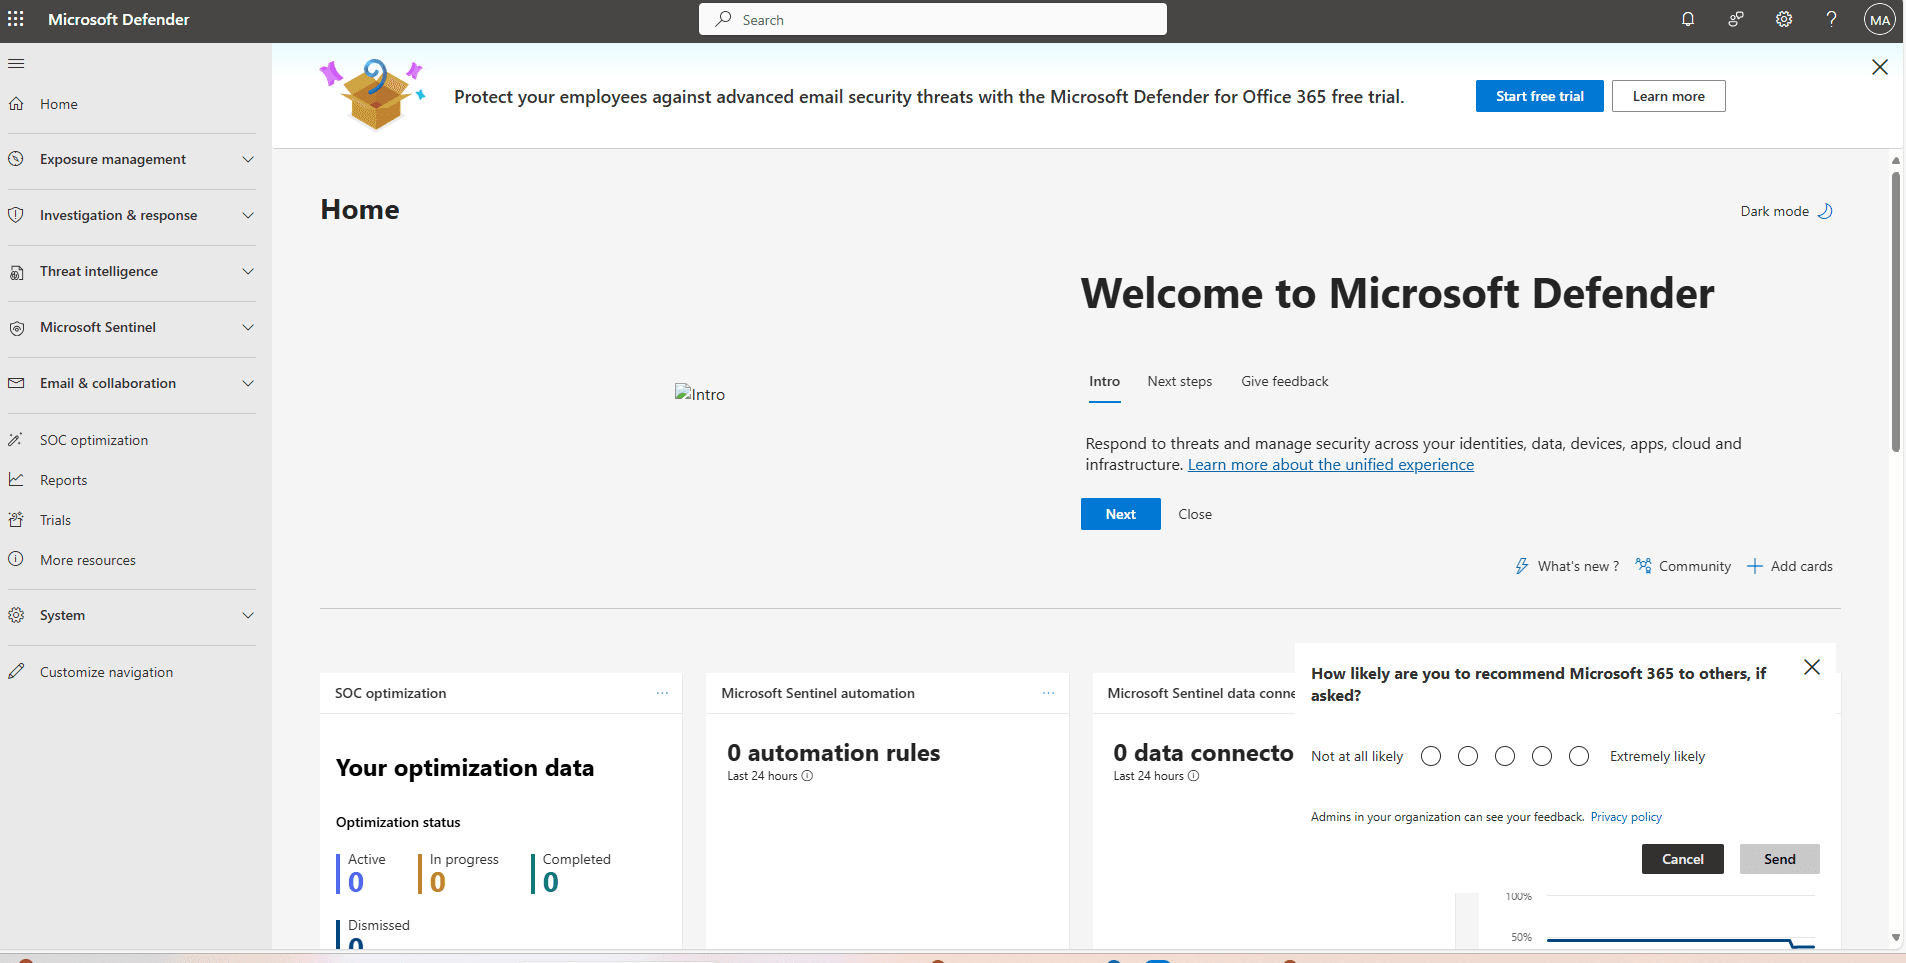Image resolution: width=1906 pixels, height=963 pixels.
Task: Open the Privacy policy link
Action: (x=1625, y=816)
